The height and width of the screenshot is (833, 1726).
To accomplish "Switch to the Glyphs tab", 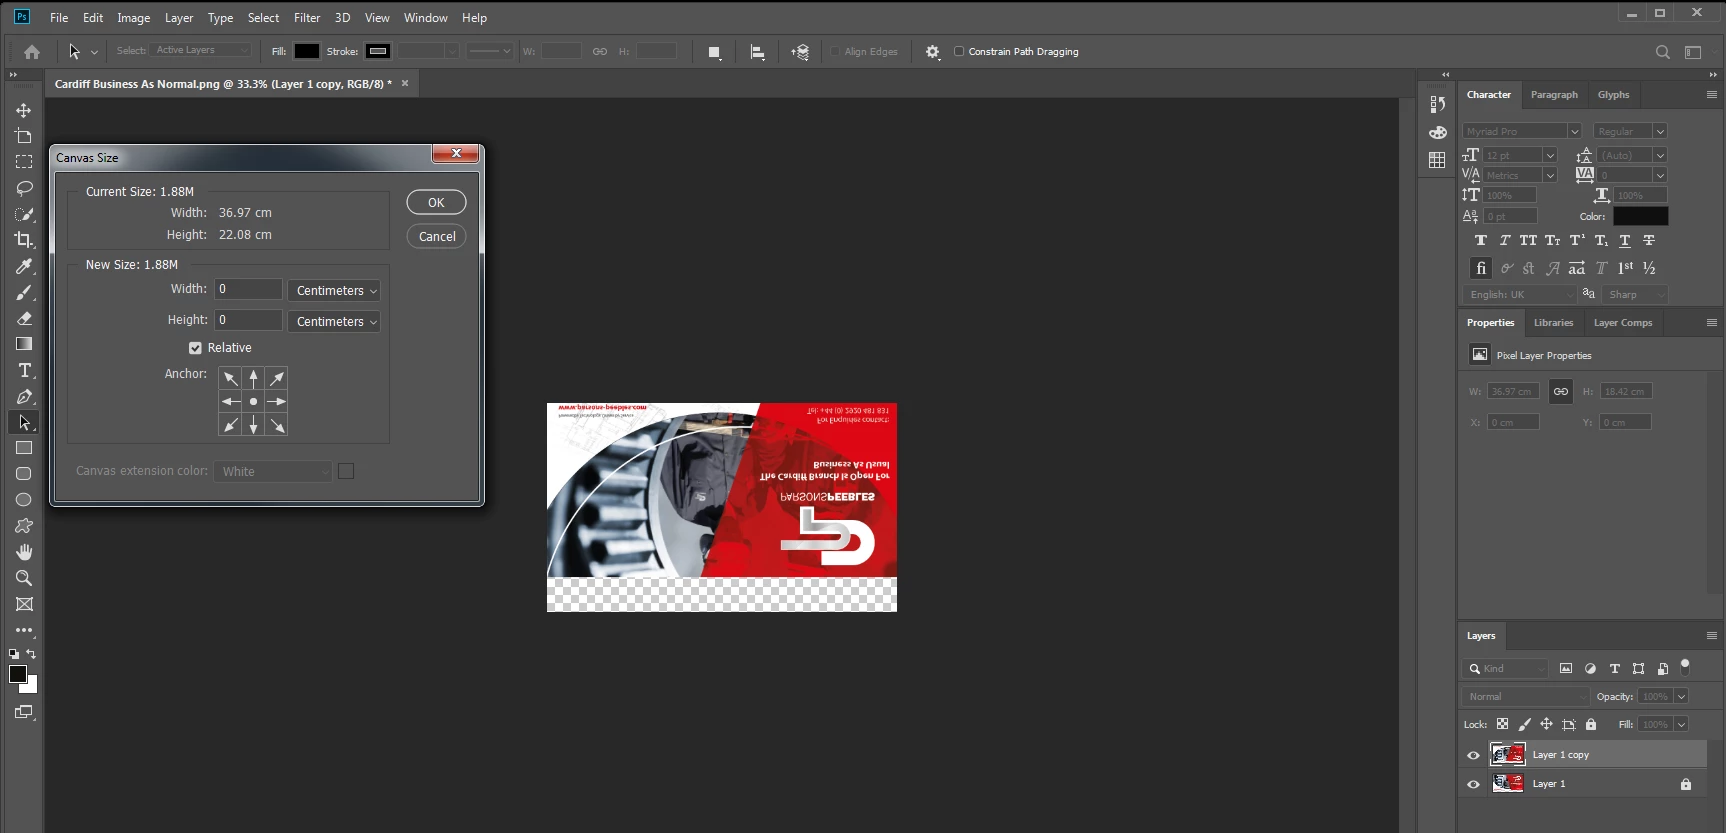I will (1613, 95).
